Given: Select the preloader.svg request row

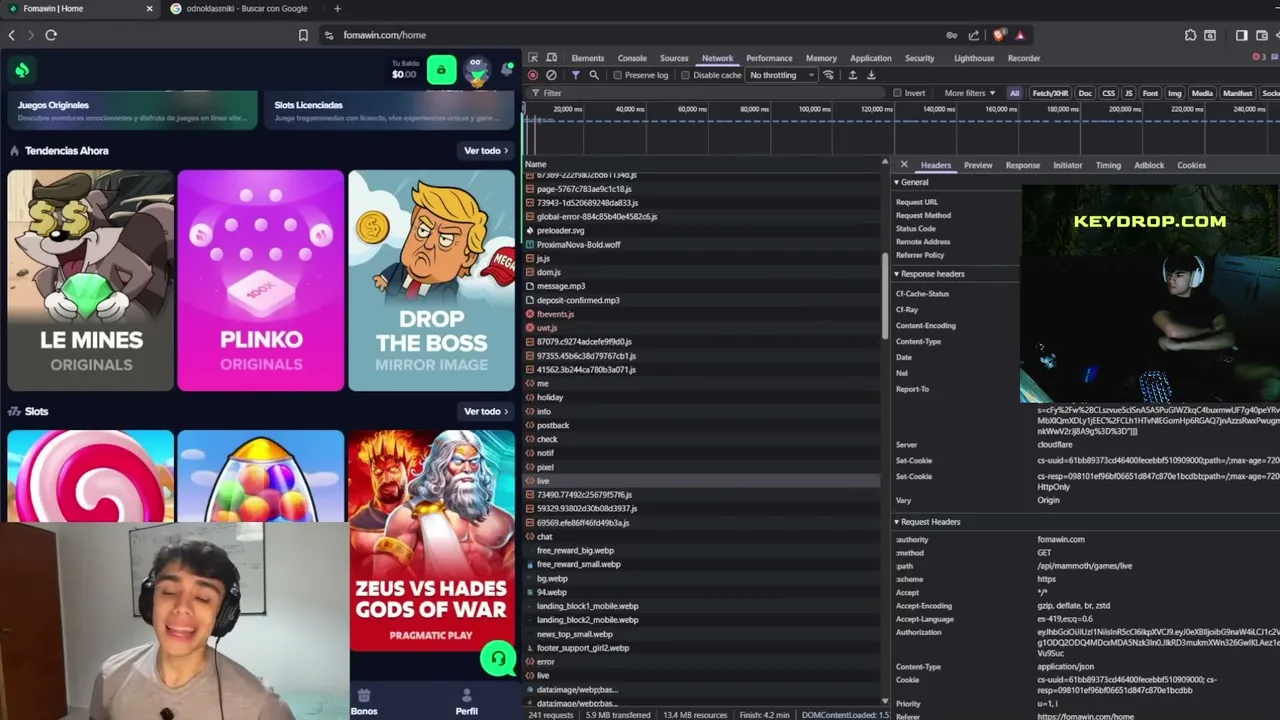Looking at the screenshot, I should [703, 231].
